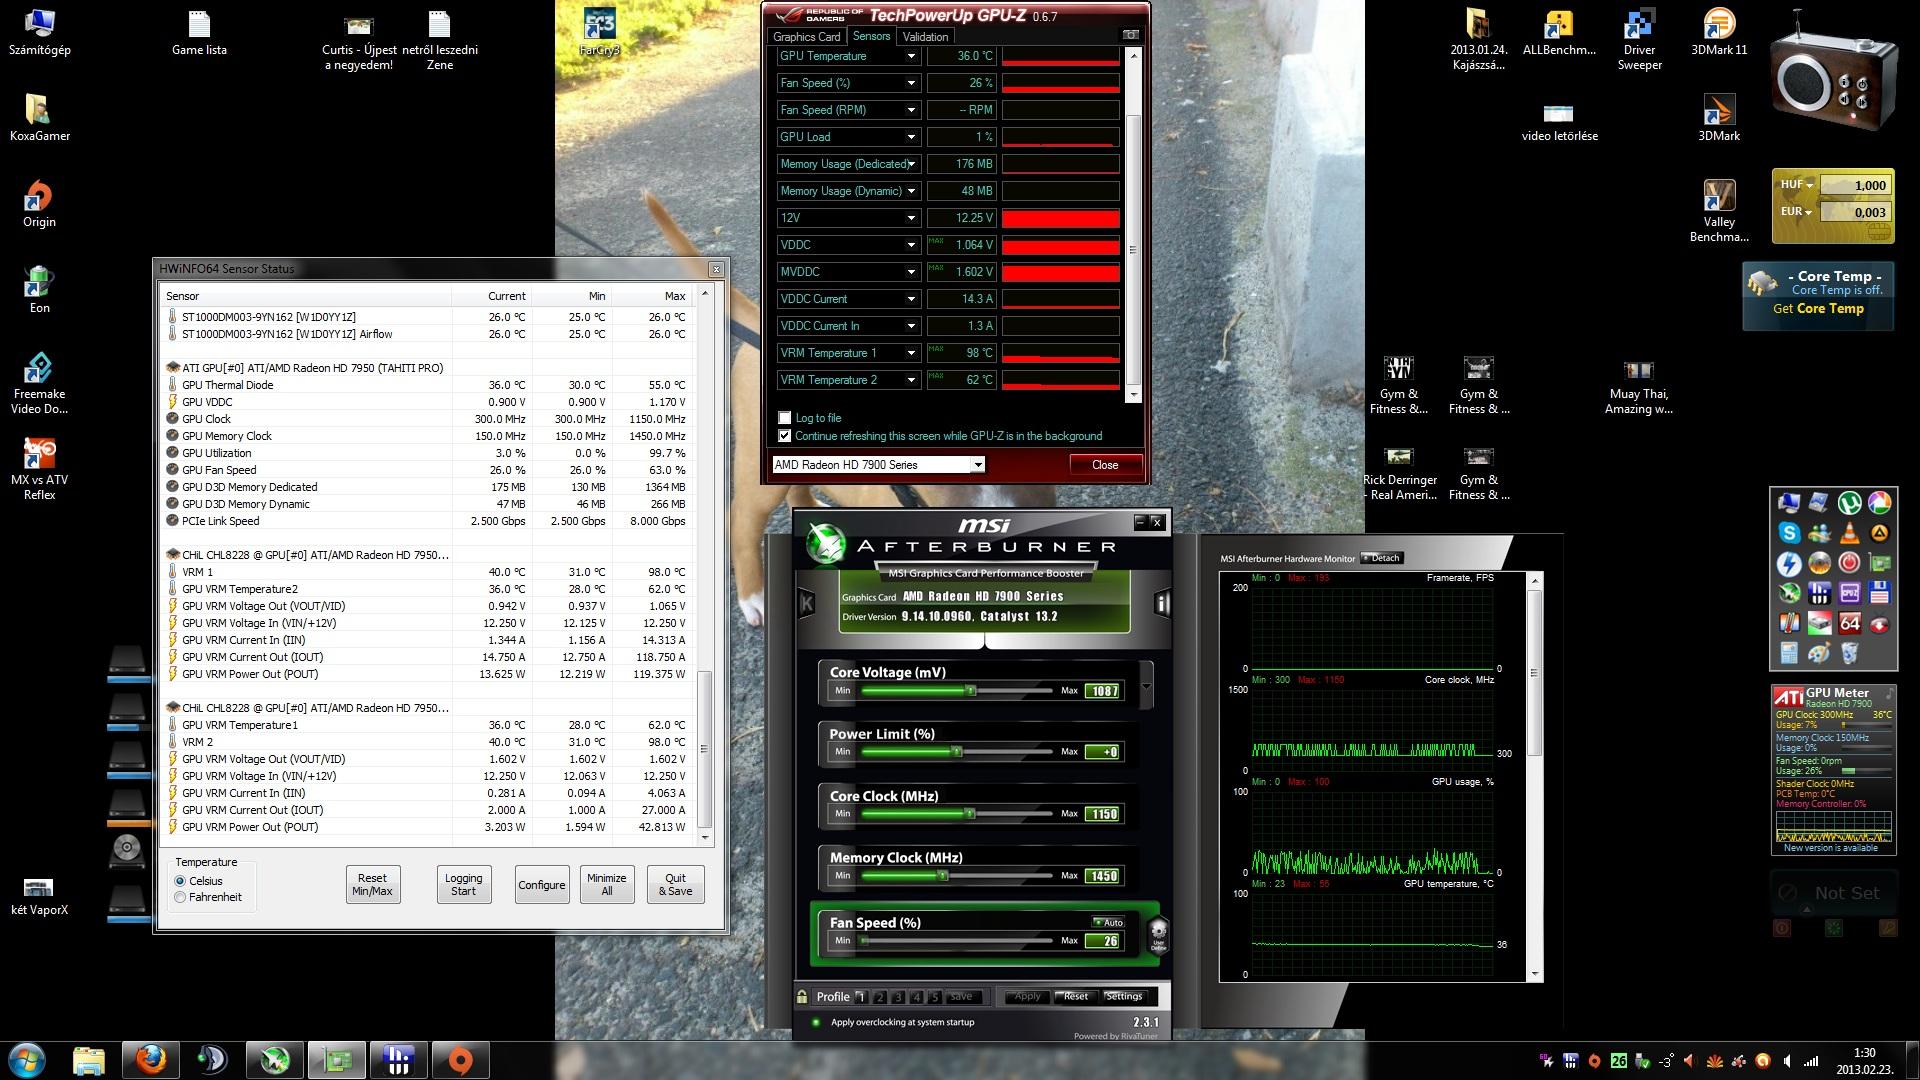Open VRM Temperature 1 sensor dropdown
The image size is (1920, 1080).
[x=911, y=353]
